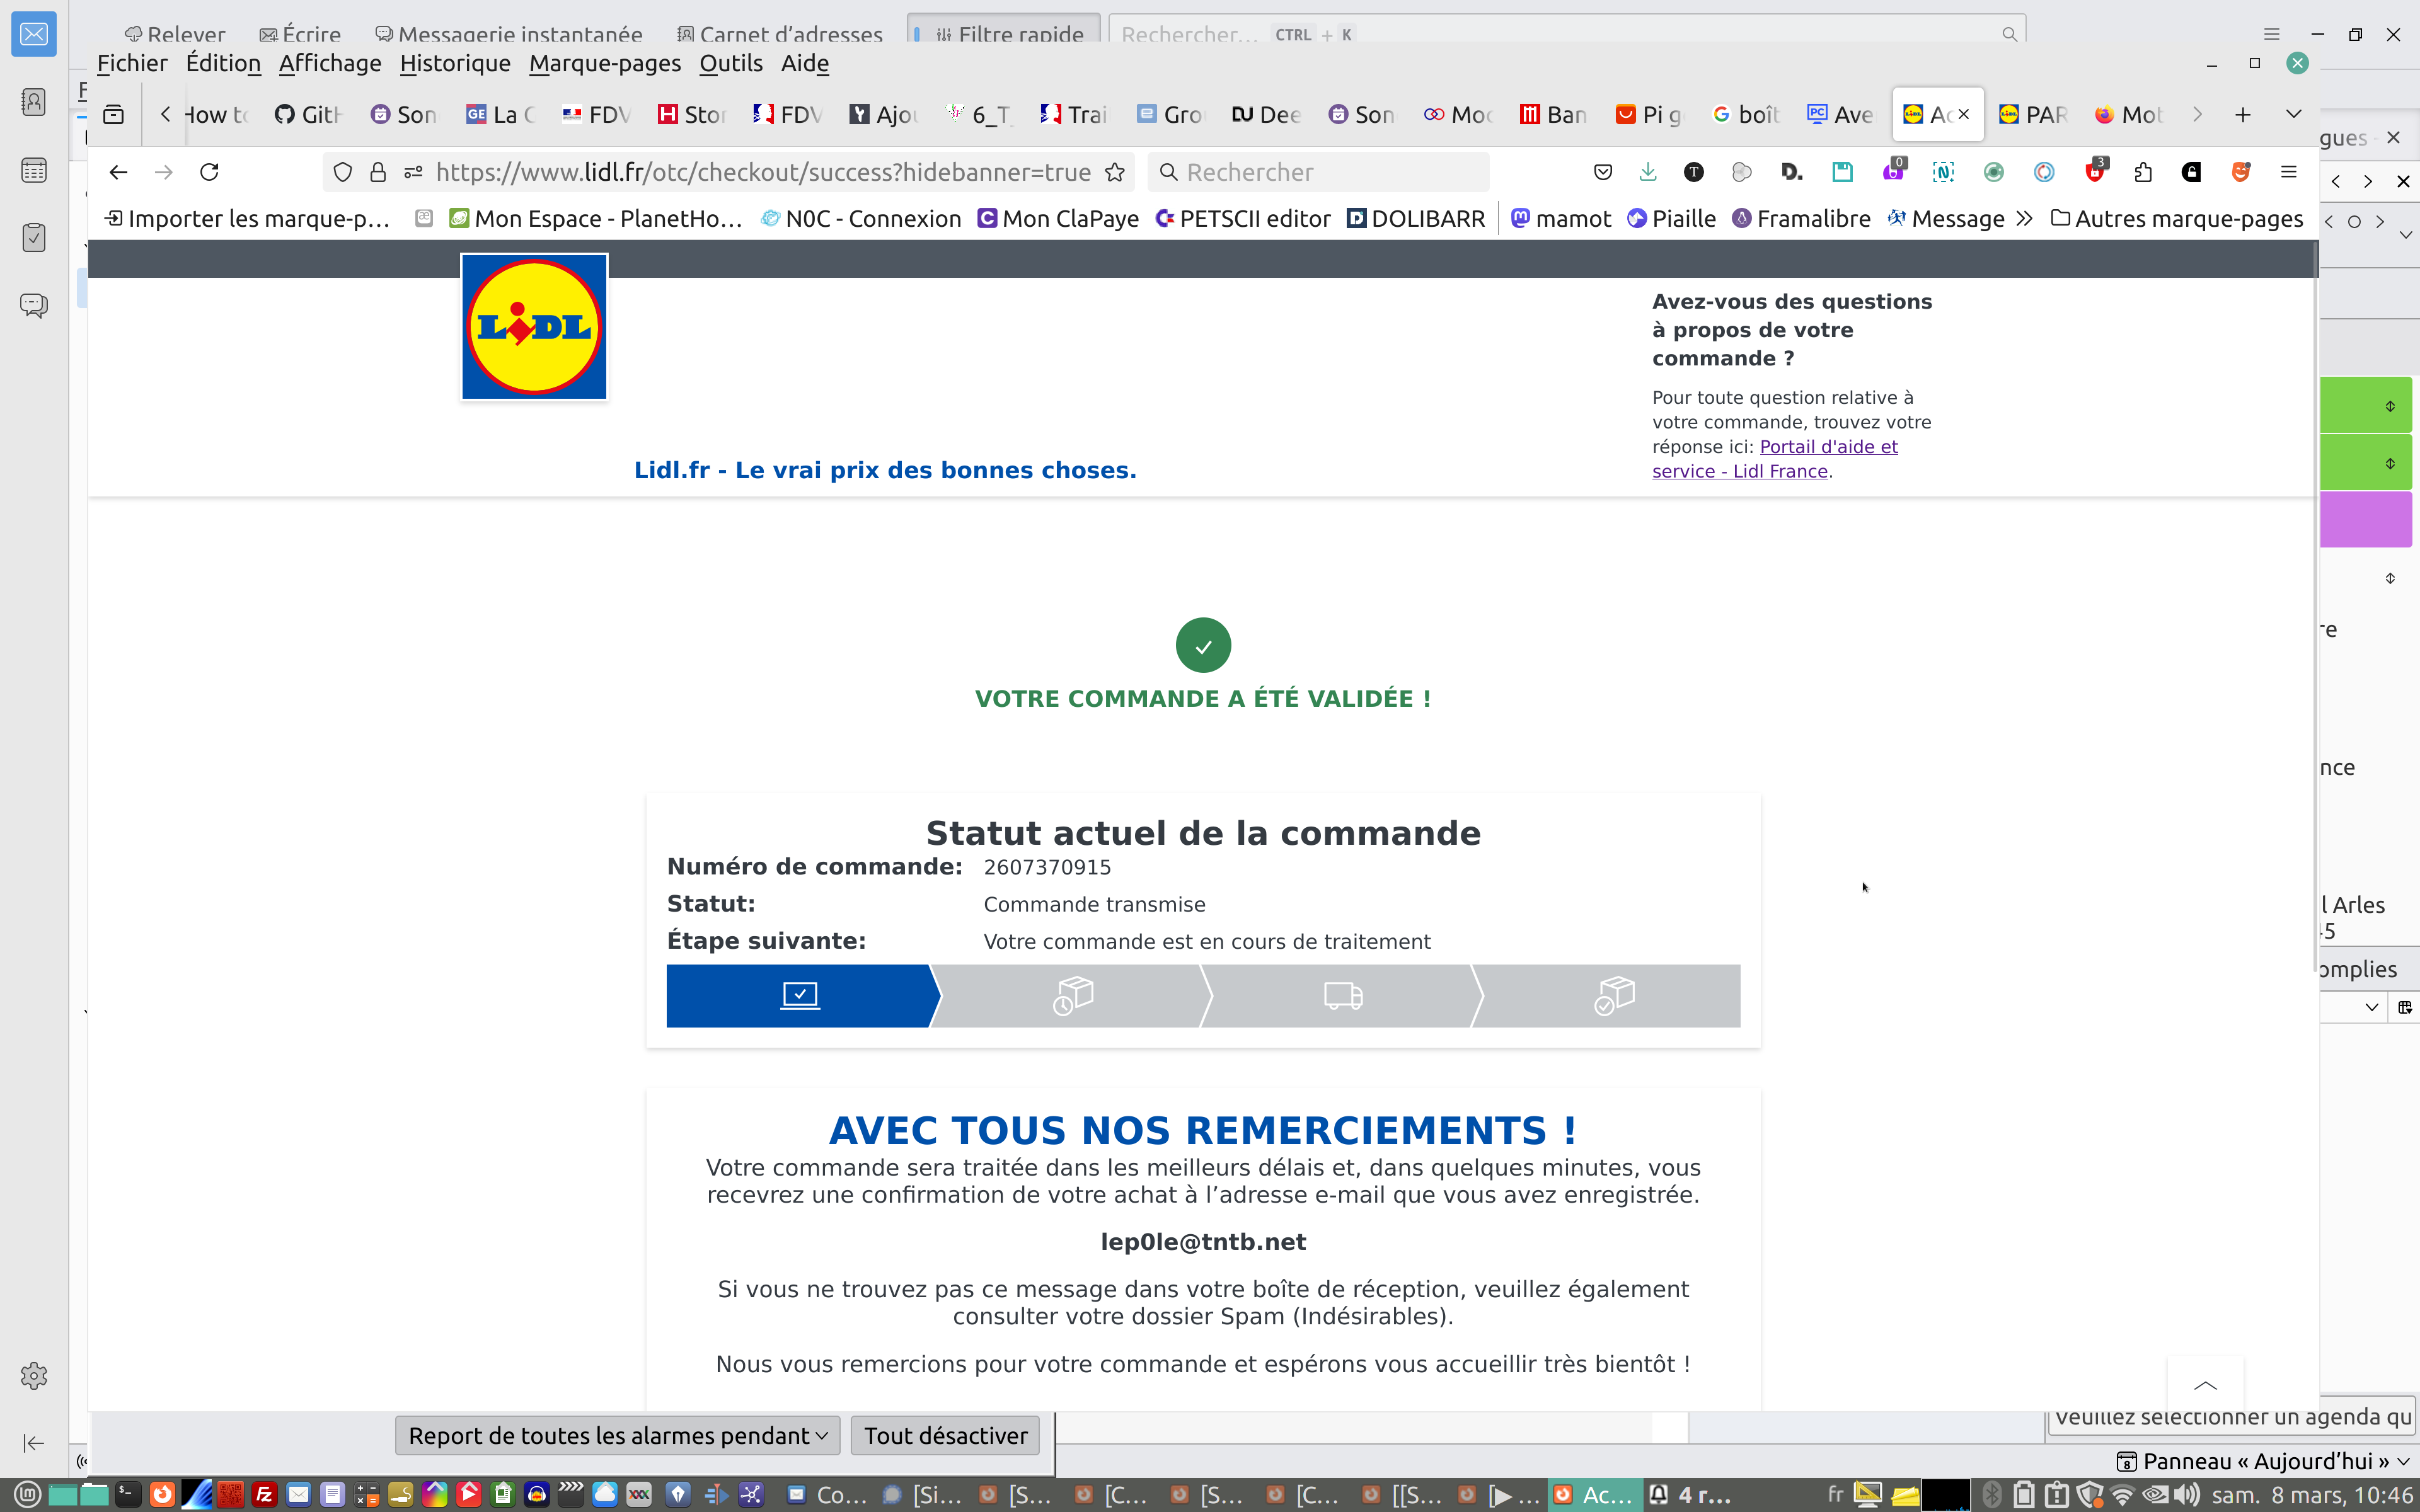2420x1512 pixels.
Task: Show more bookmarks with the chevron
Action: pyautogui.click(x=2024, y=218)
